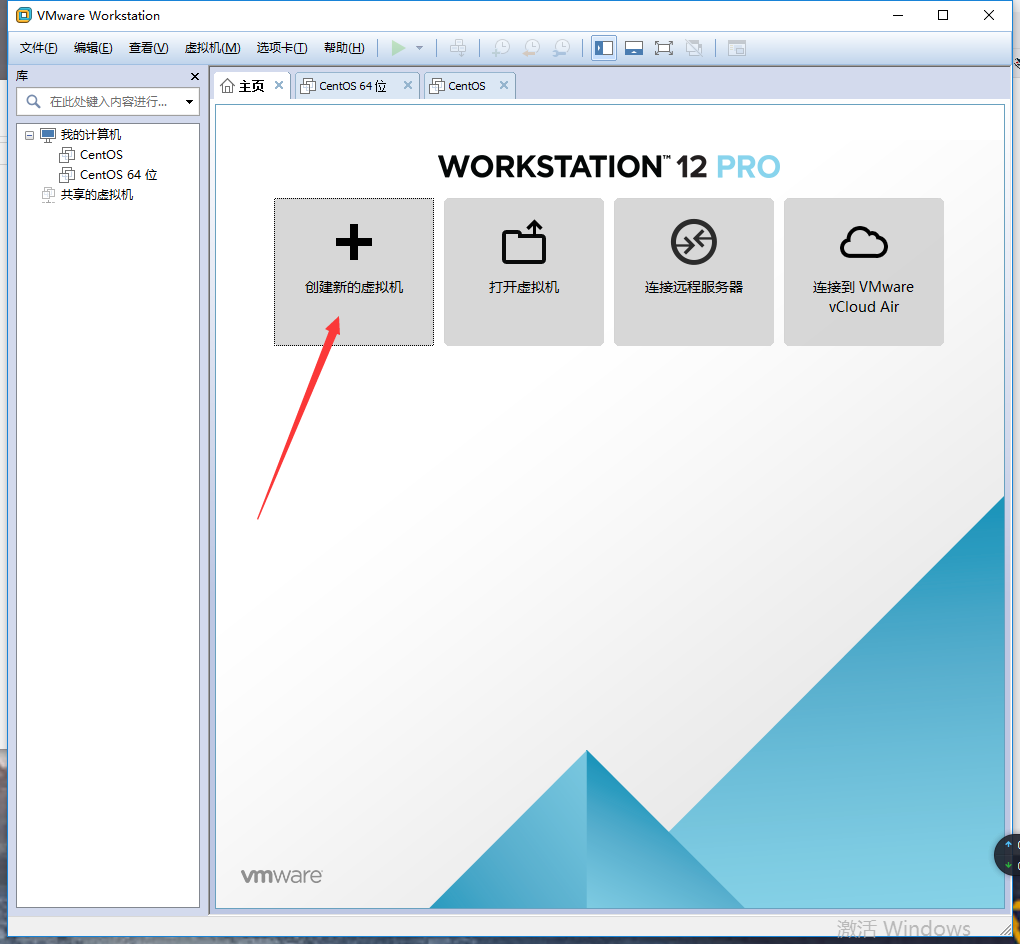This screenshot has width=1020, height=944.
Task: Open the 查看(V) menu
Action: (148, 48)
